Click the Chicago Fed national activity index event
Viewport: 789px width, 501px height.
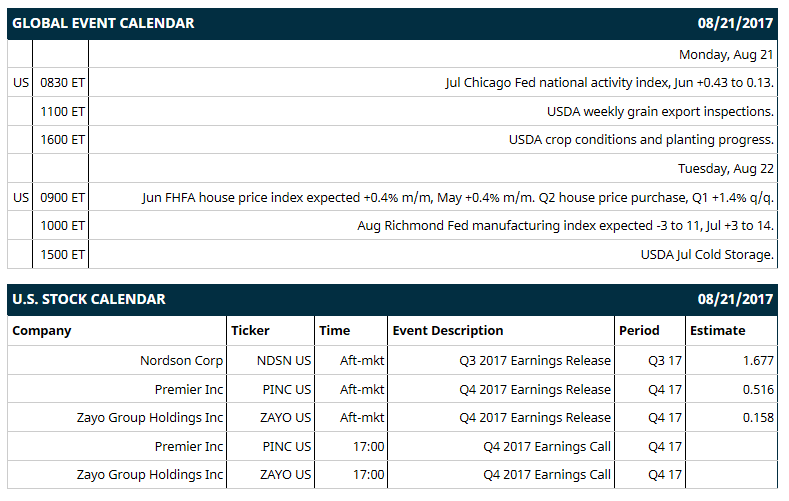click(609, 82)
